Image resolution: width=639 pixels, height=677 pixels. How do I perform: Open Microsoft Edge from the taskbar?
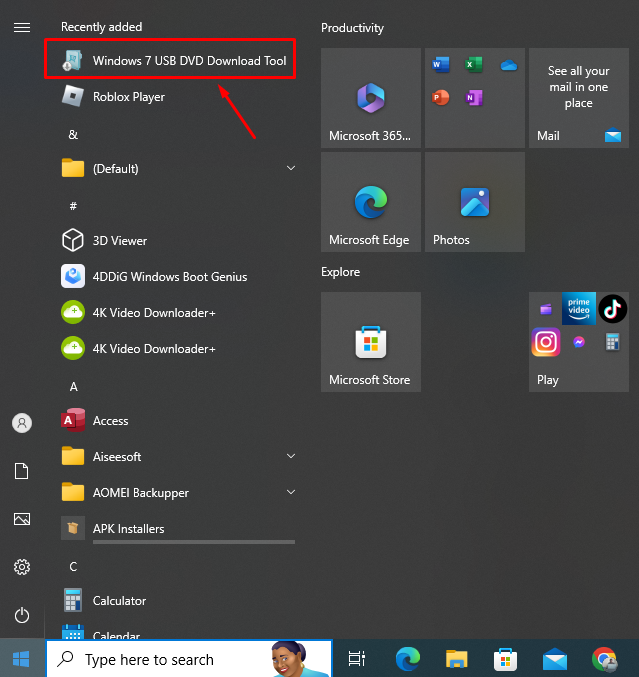point(408,659)
